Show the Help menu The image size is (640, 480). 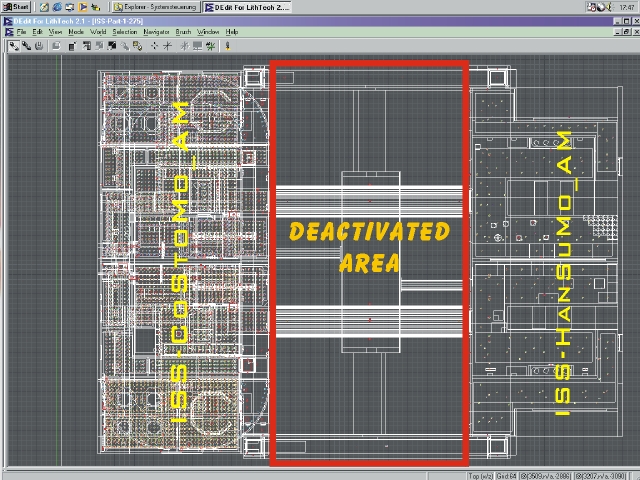click(x=232, y=32)
